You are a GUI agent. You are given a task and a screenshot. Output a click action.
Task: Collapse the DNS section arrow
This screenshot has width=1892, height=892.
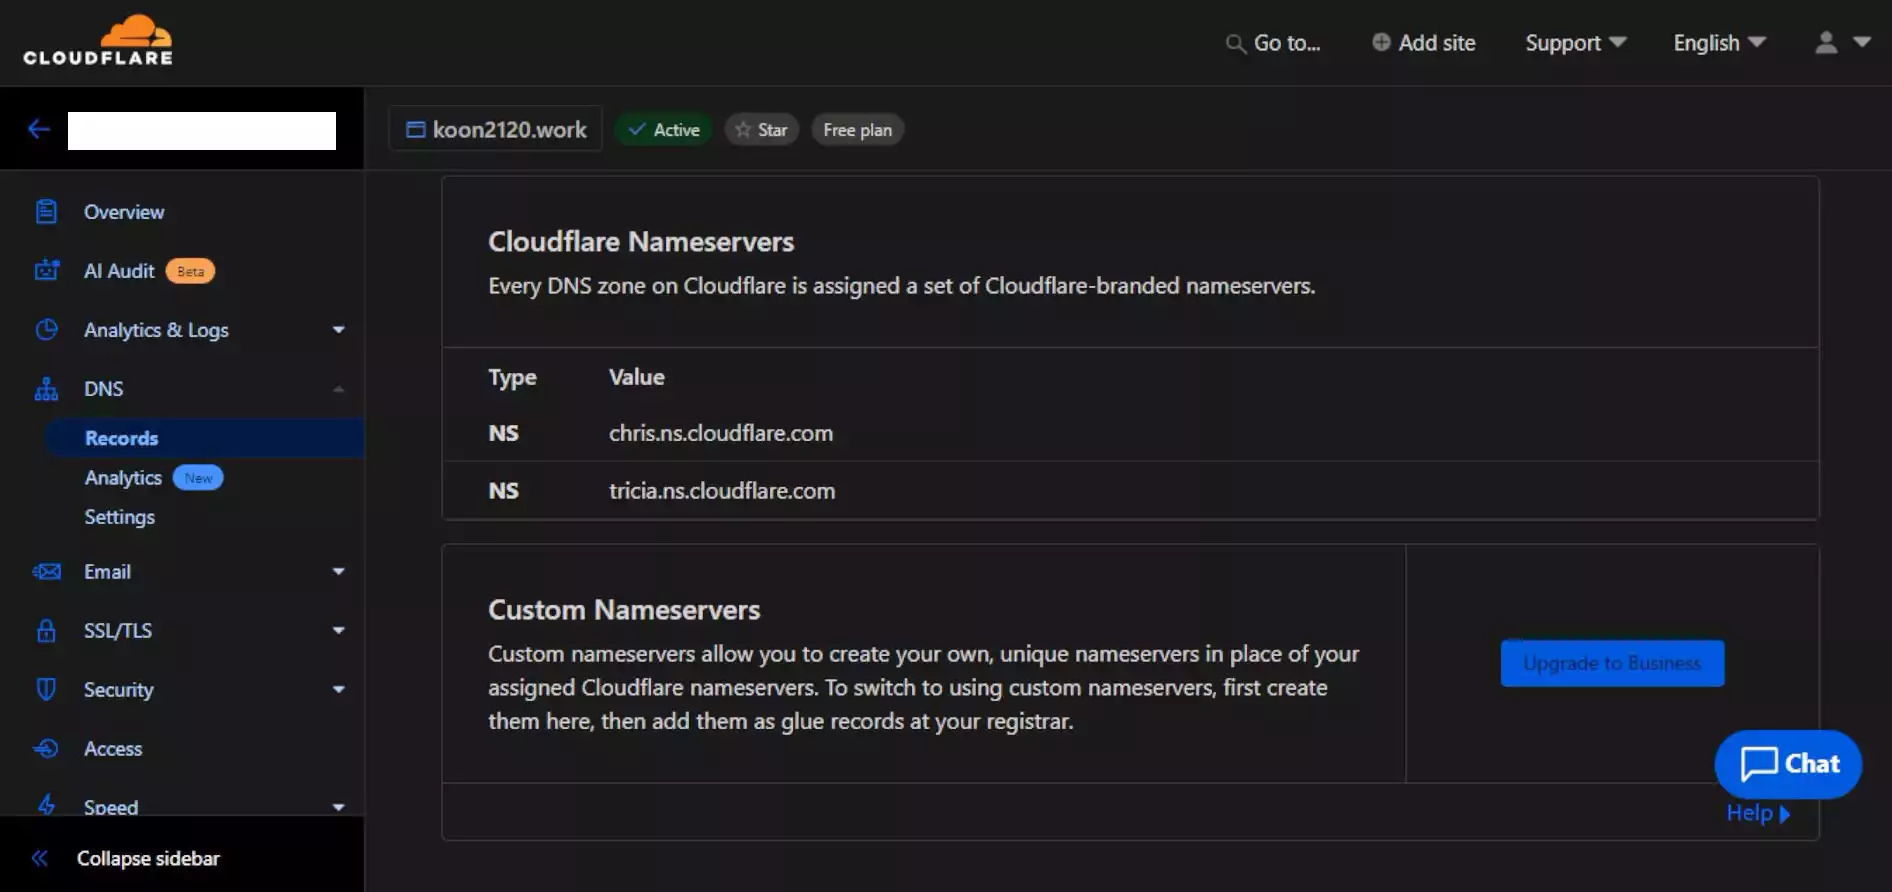point(339,389)
